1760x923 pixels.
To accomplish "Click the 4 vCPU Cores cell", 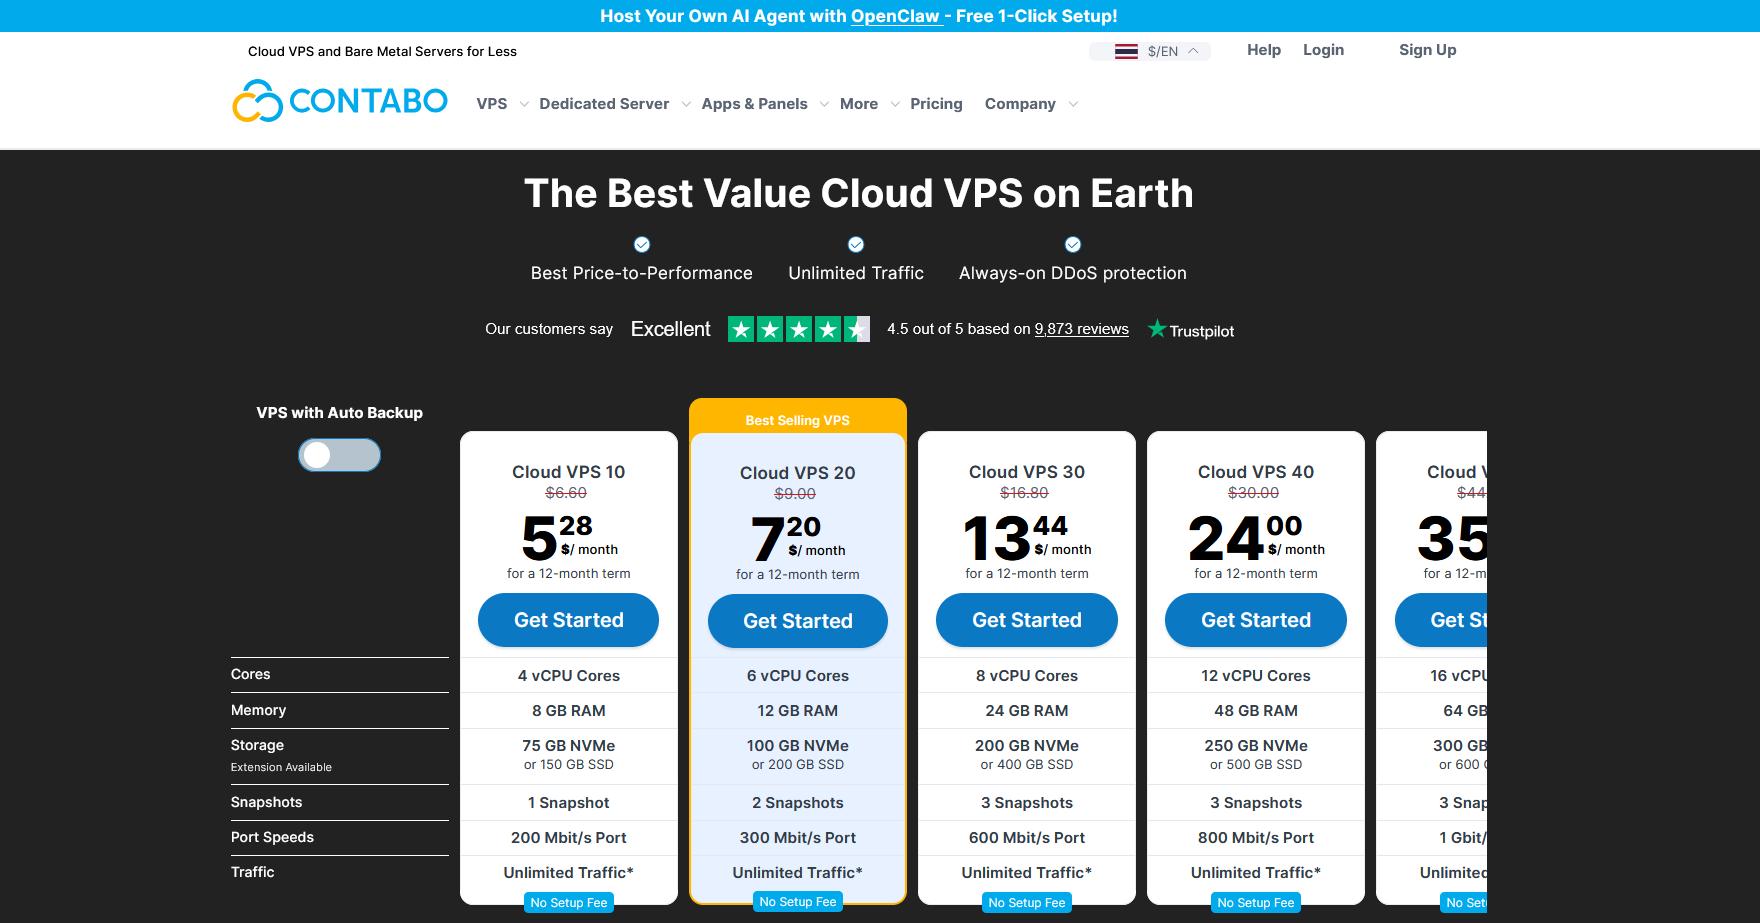I will pos(569,676).
